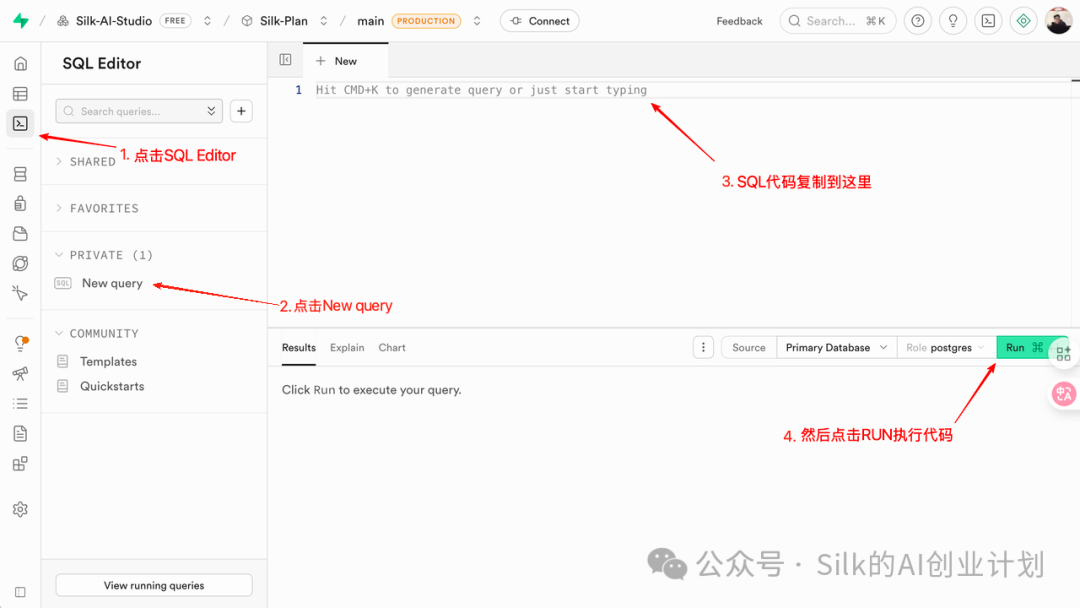
Task: Open the Advisors lightbulb sidebar icon
Action: coord(21,343)
